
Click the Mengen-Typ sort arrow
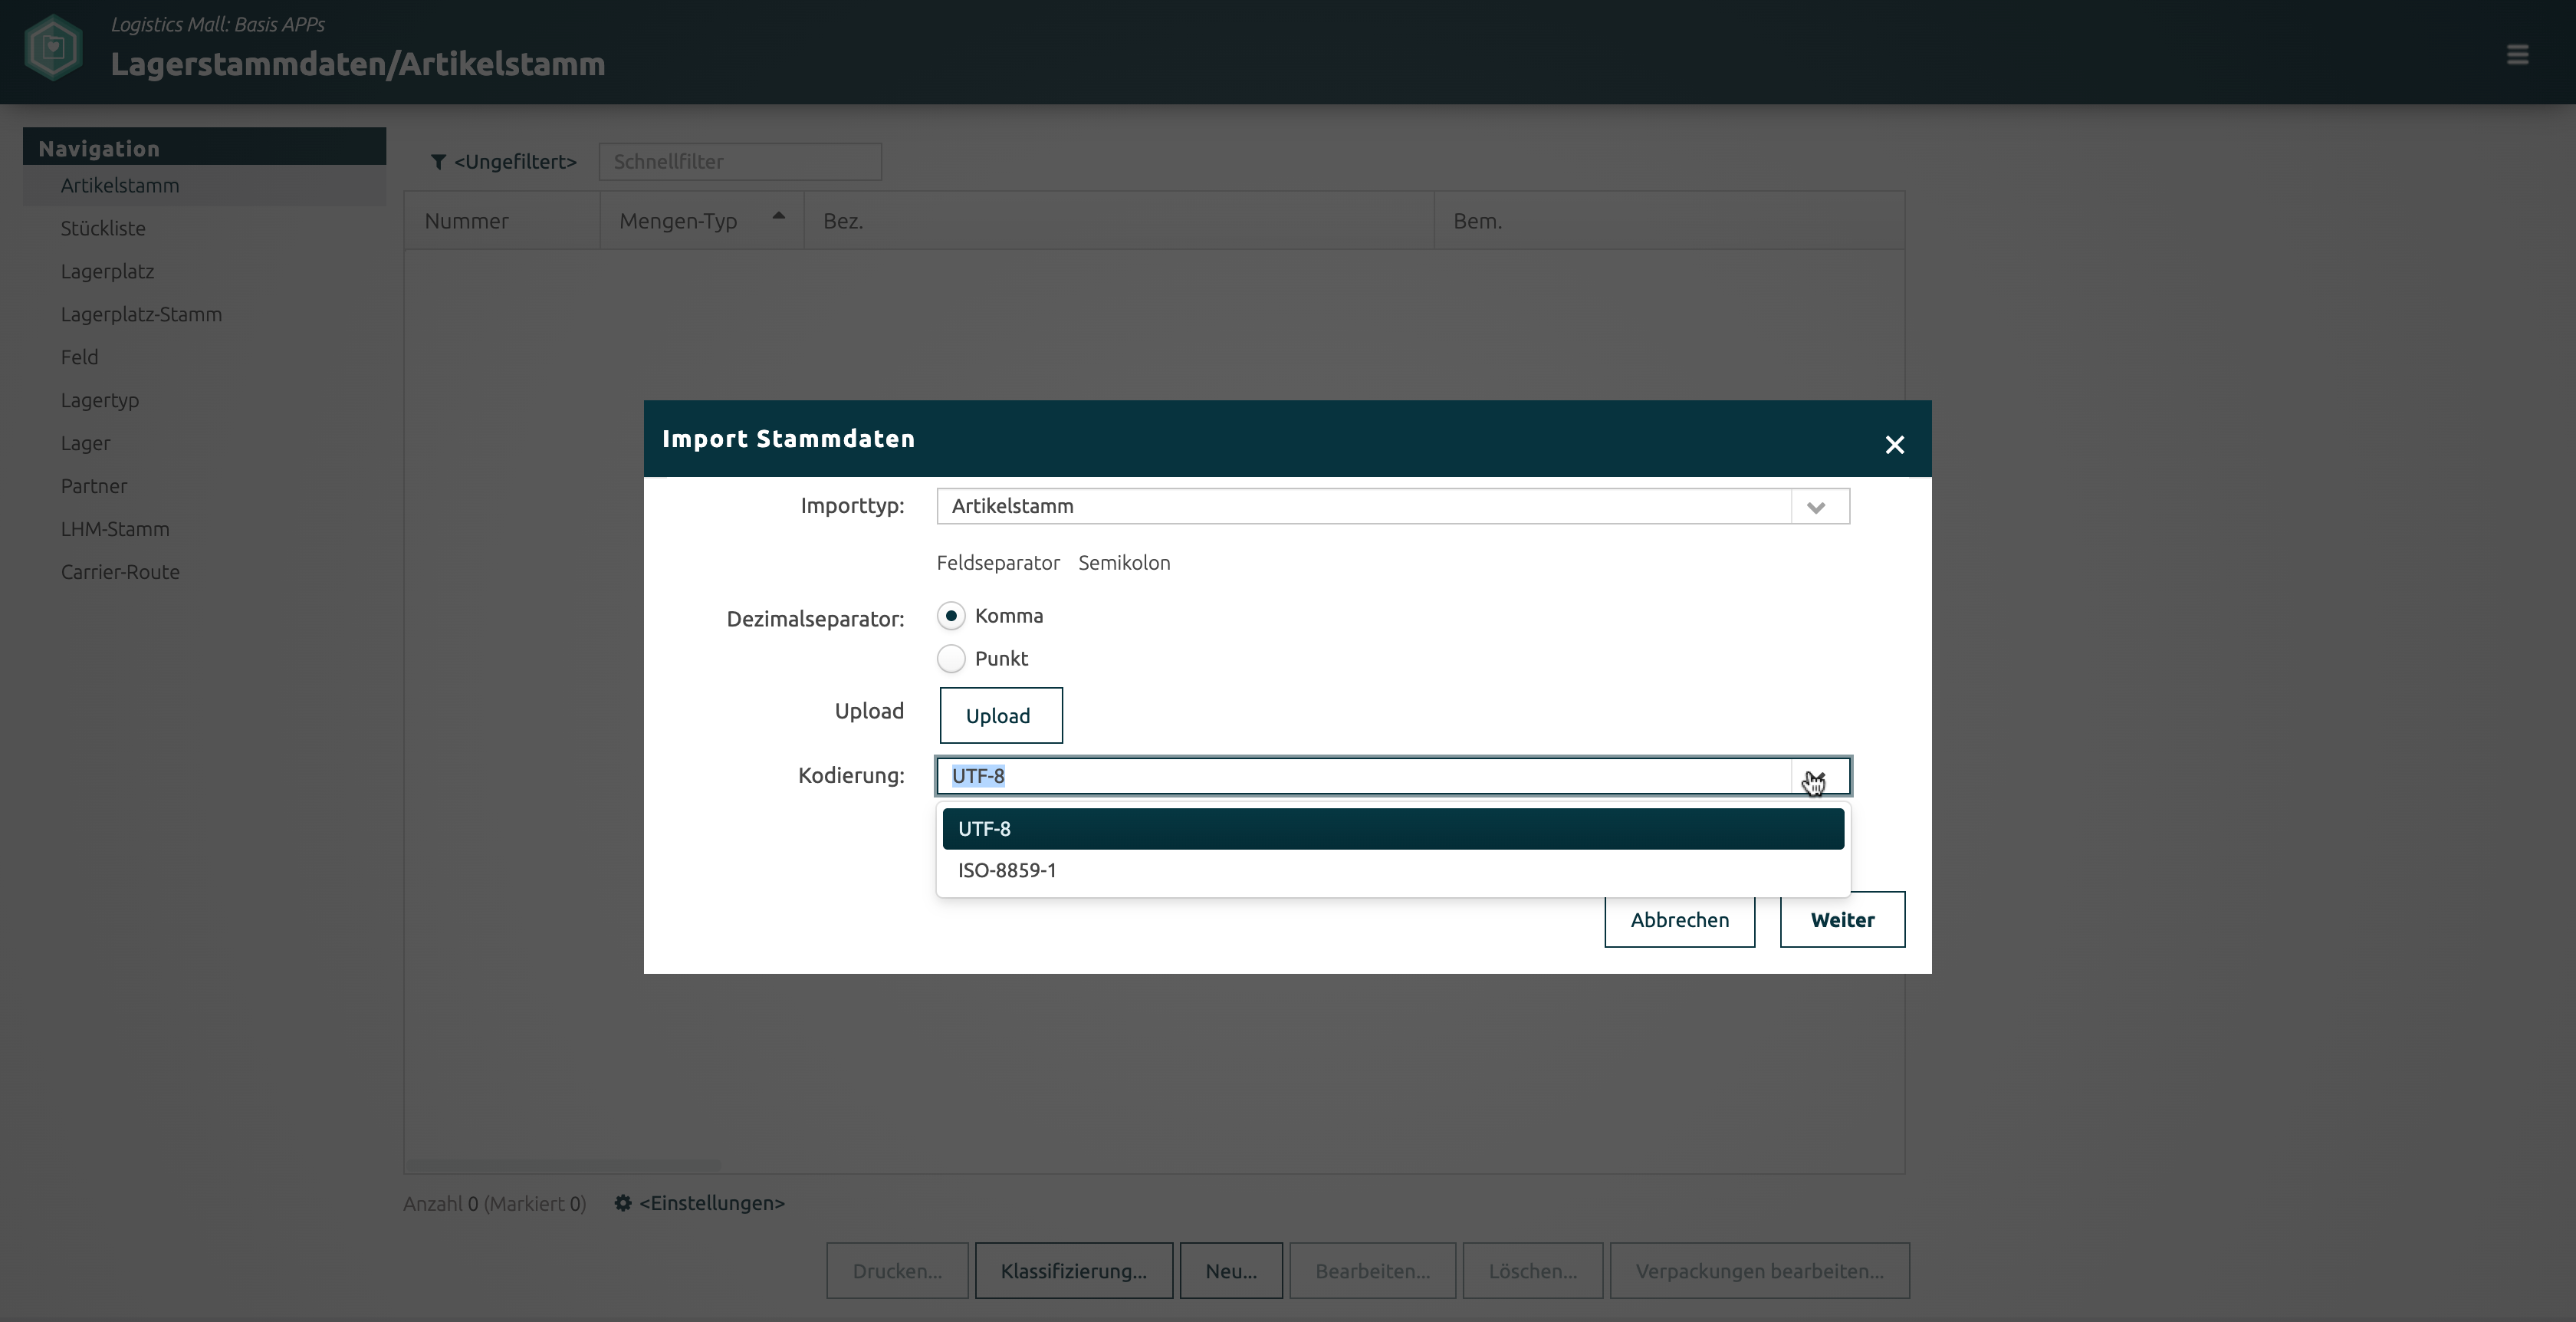coord(778,216)
